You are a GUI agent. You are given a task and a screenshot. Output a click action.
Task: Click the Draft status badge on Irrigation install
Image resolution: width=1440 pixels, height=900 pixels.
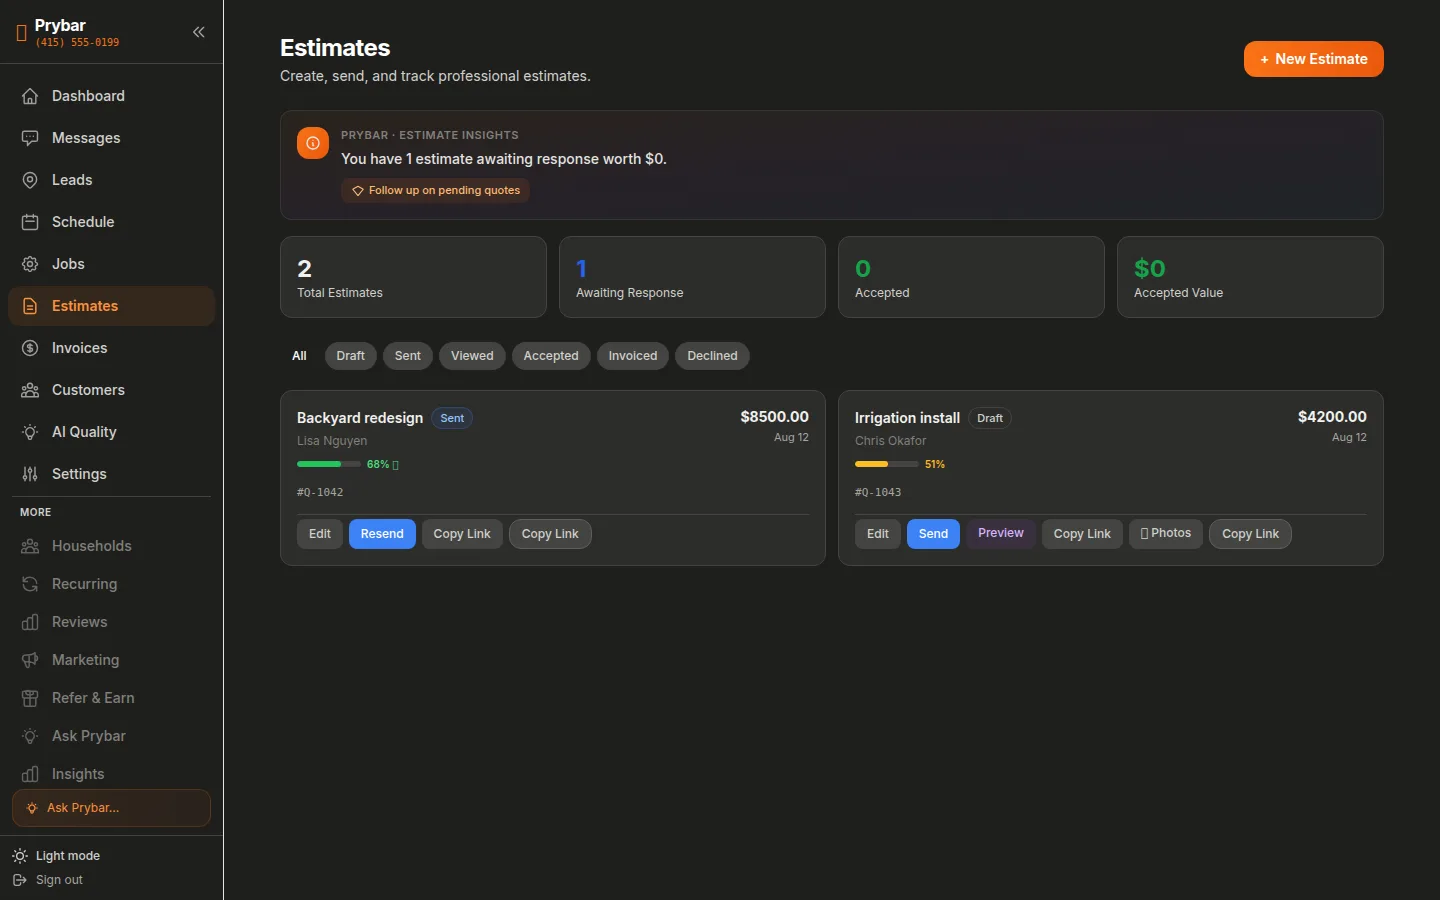(x=990, y=418)
